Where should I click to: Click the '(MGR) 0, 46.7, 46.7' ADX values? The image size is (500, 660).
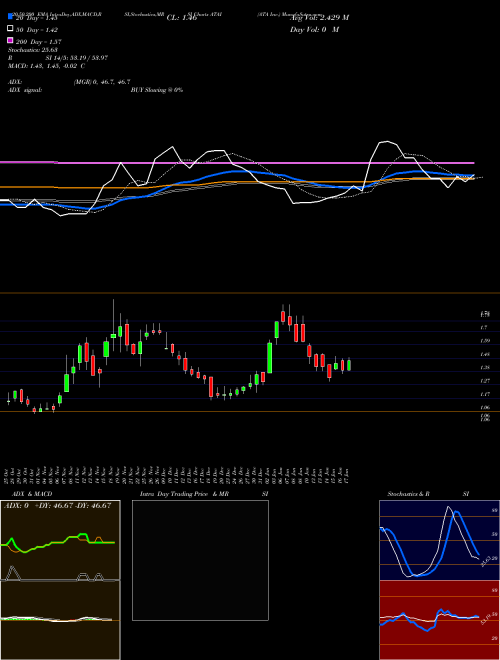[102, 82]
